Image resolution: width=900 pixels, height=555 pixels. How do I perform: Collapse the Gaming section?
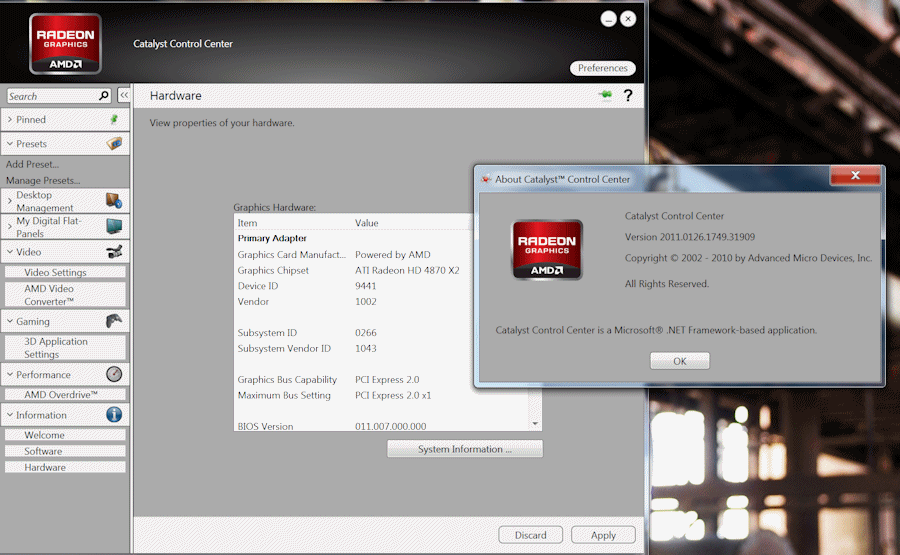[x=10, y=321]
